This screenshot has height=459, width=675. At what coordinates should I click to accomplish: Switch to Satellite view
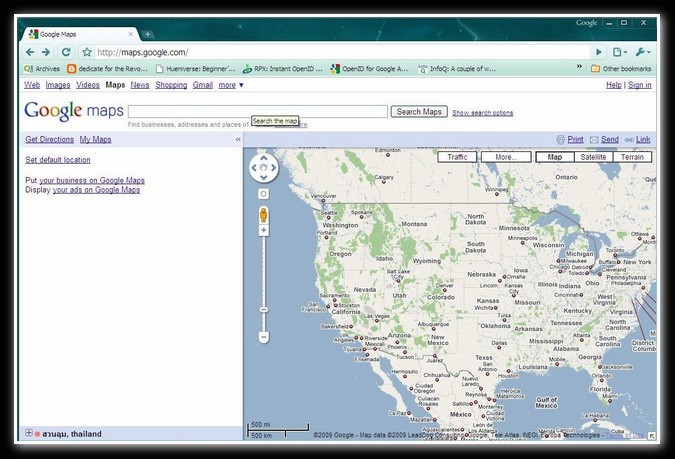coord(593,157)
